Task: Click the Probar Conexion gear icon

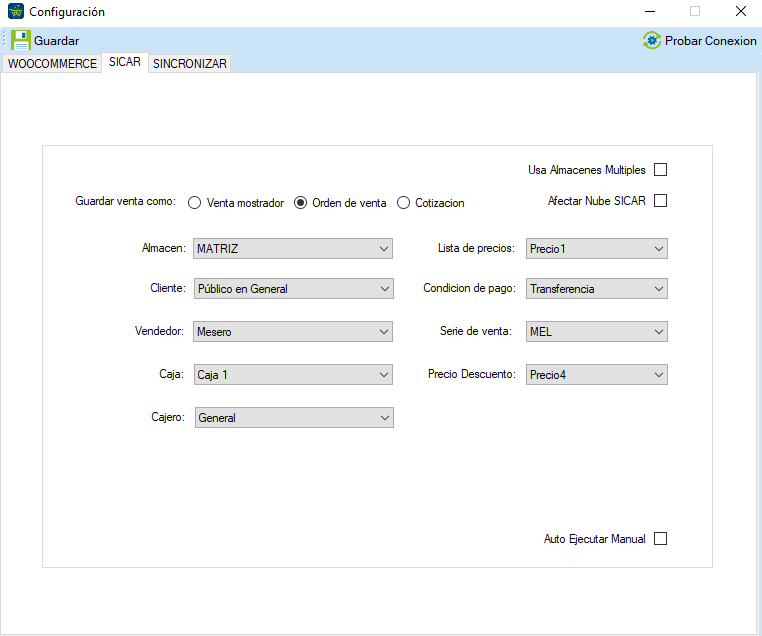Action: click(652, 40)
